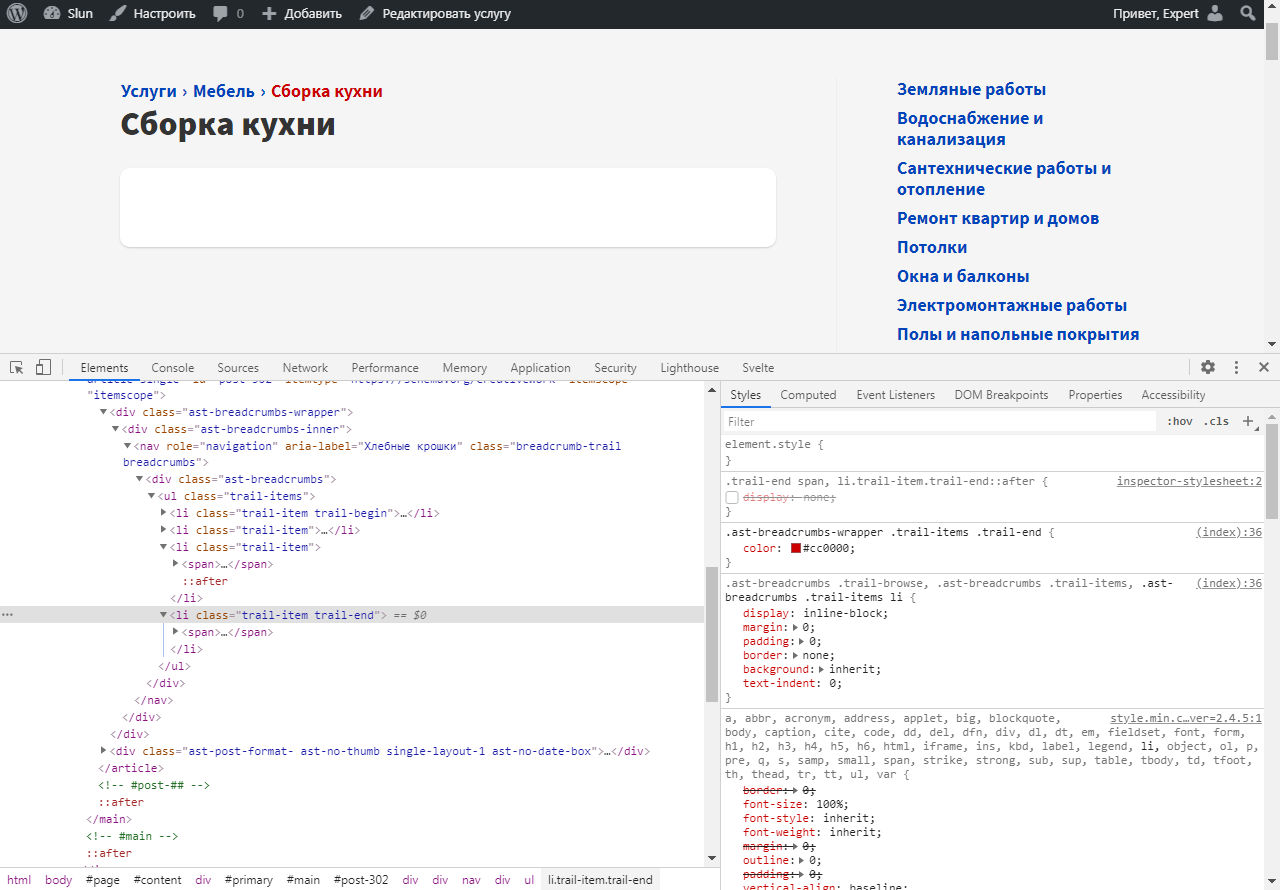
Task: Open the Привет, Expert user menu
Action: [1168, 14]
